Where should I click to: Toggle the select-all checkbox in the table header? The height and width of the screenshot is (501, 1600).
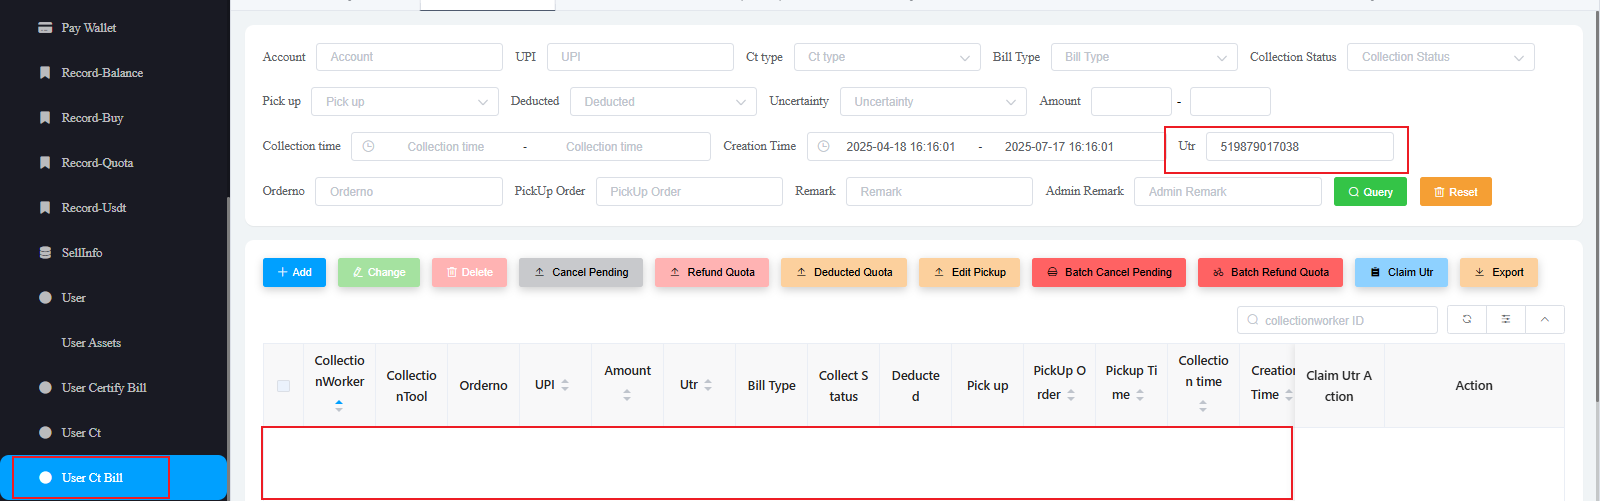(283, 386)
